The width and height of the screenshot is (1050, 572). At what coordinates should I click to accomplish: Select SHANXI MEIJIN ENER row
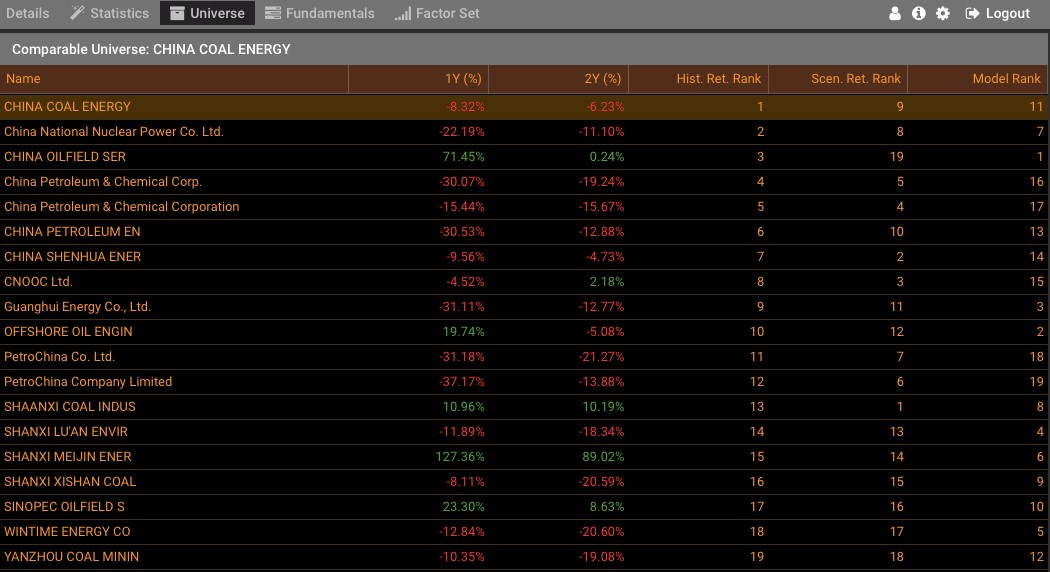(x=525, y=457)
